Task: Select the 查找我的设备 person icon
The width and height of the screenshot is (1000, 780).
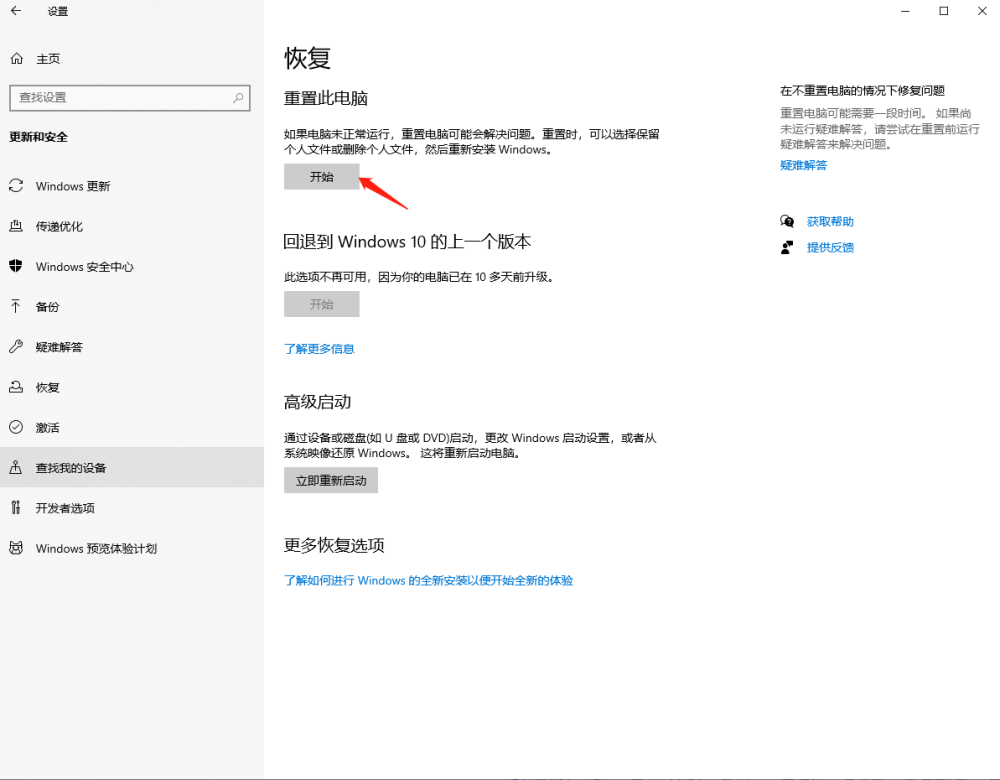Action: point(16,467)
